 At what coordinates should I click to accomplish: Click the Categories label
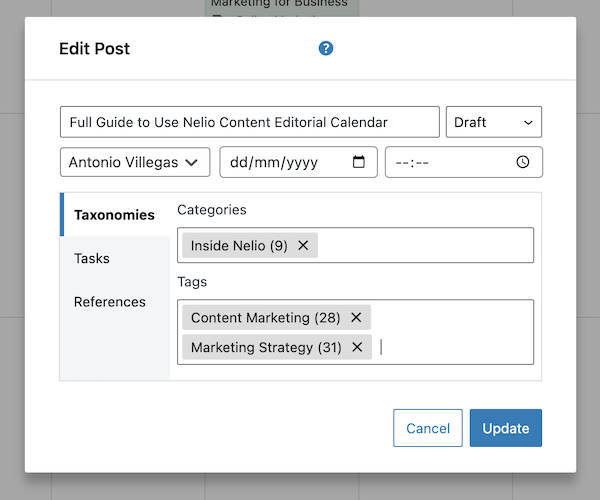tap(212, 210)
